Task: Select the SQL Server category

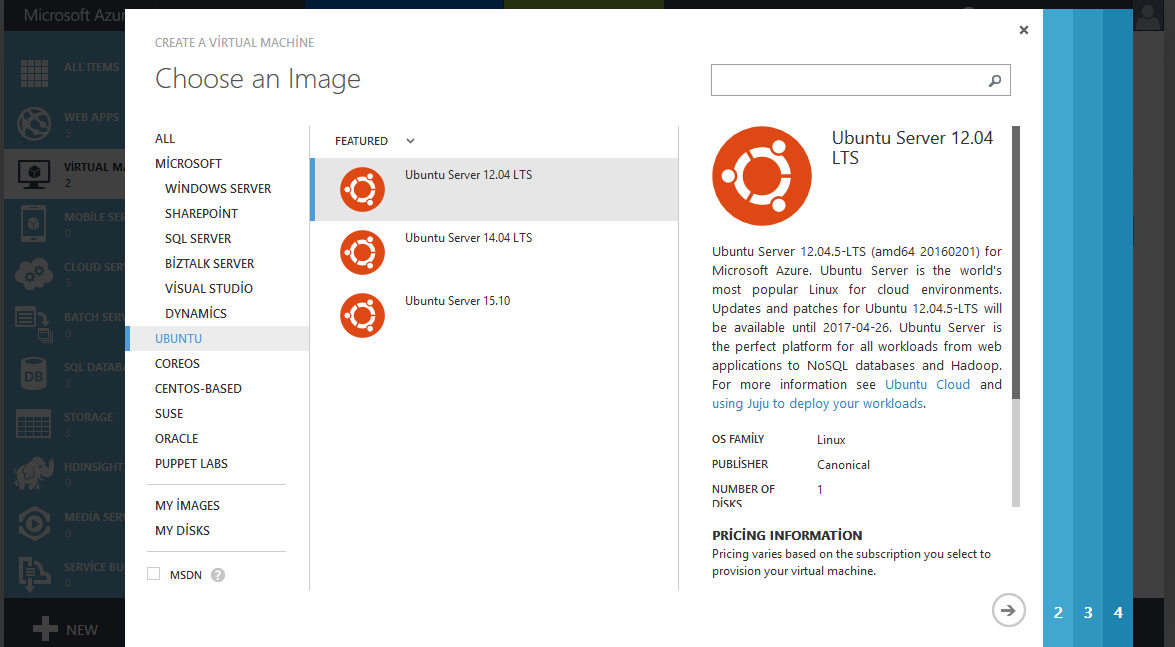Action: click(198, 238)
